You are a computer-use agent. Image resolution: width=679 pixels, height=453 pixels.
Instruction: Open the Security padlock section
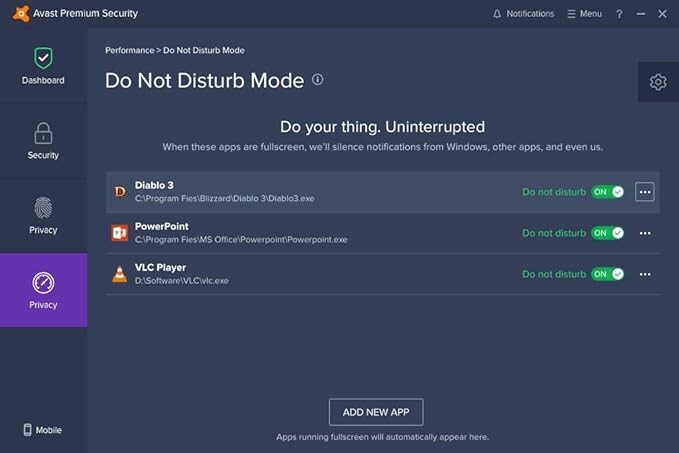[x=43, y=134]
